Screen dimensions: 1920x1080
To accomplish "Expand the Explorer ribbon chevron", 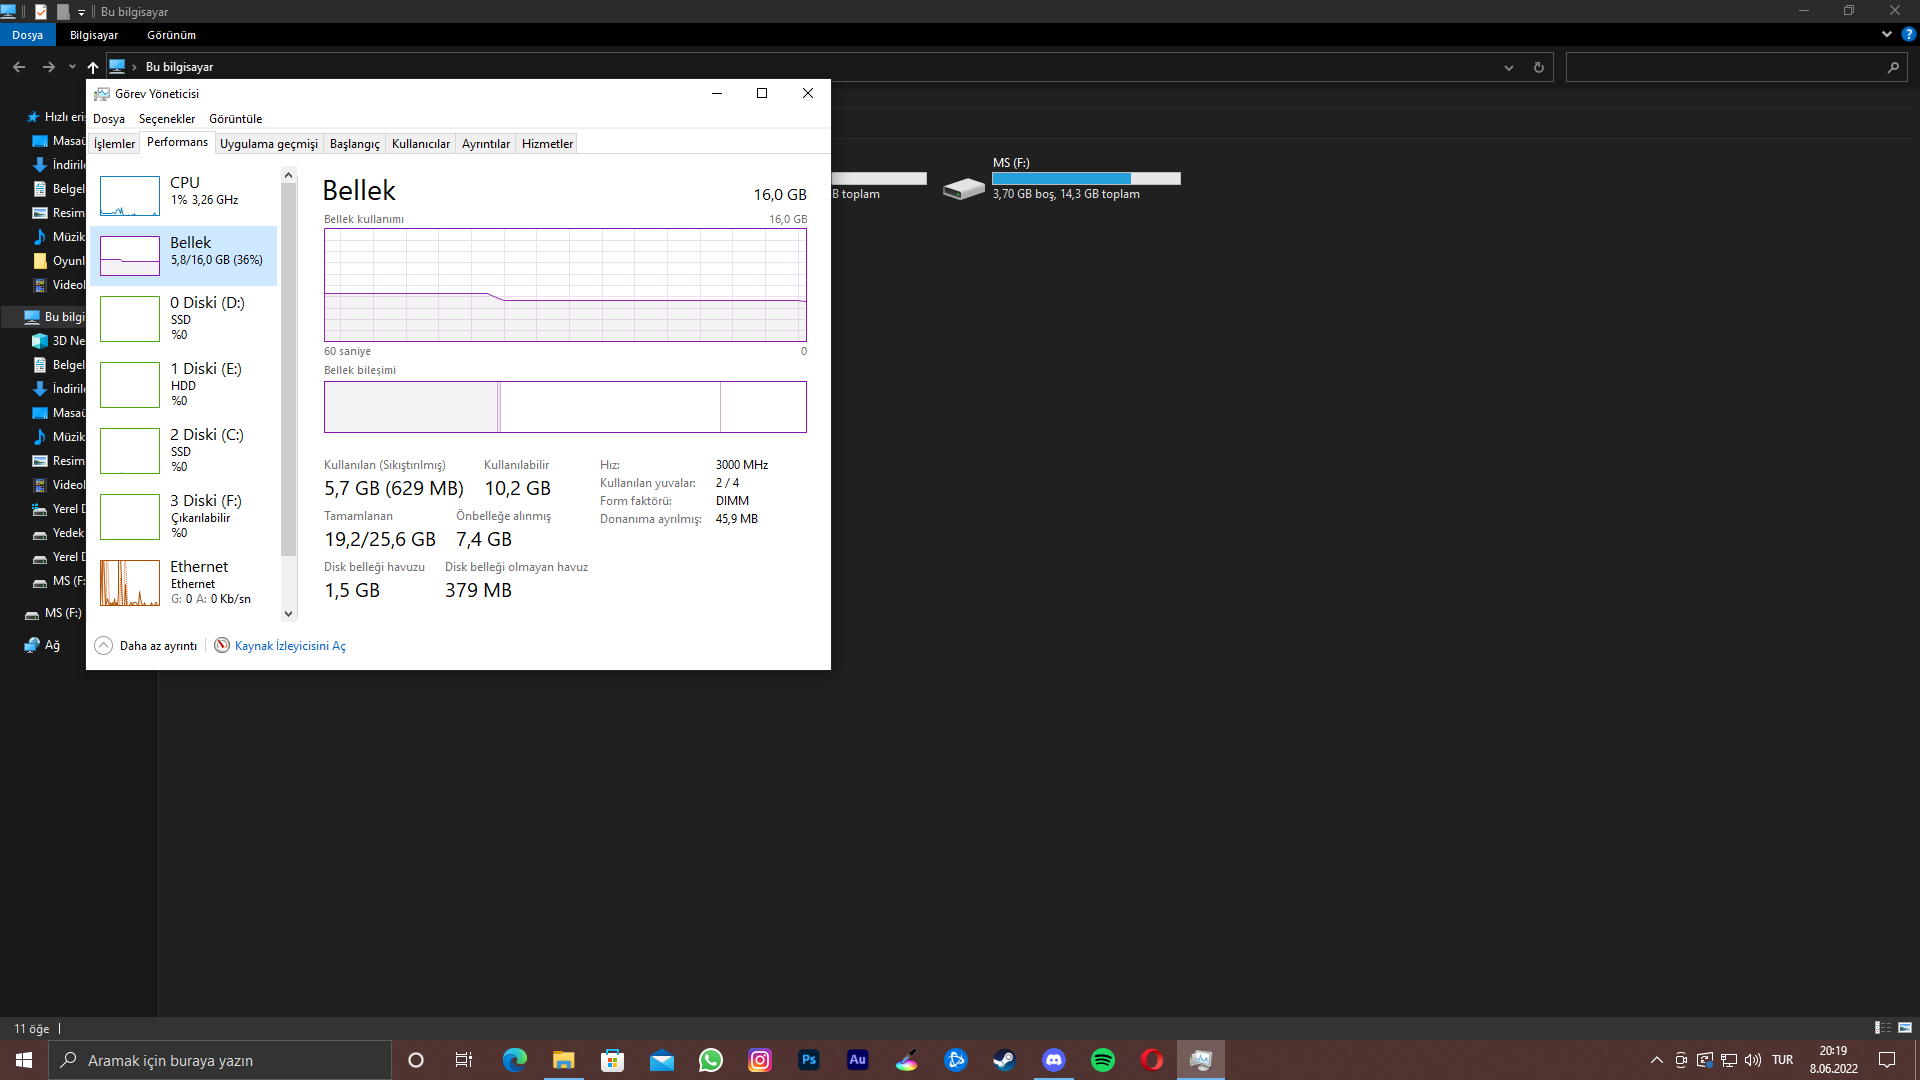I will (1886, 34).
